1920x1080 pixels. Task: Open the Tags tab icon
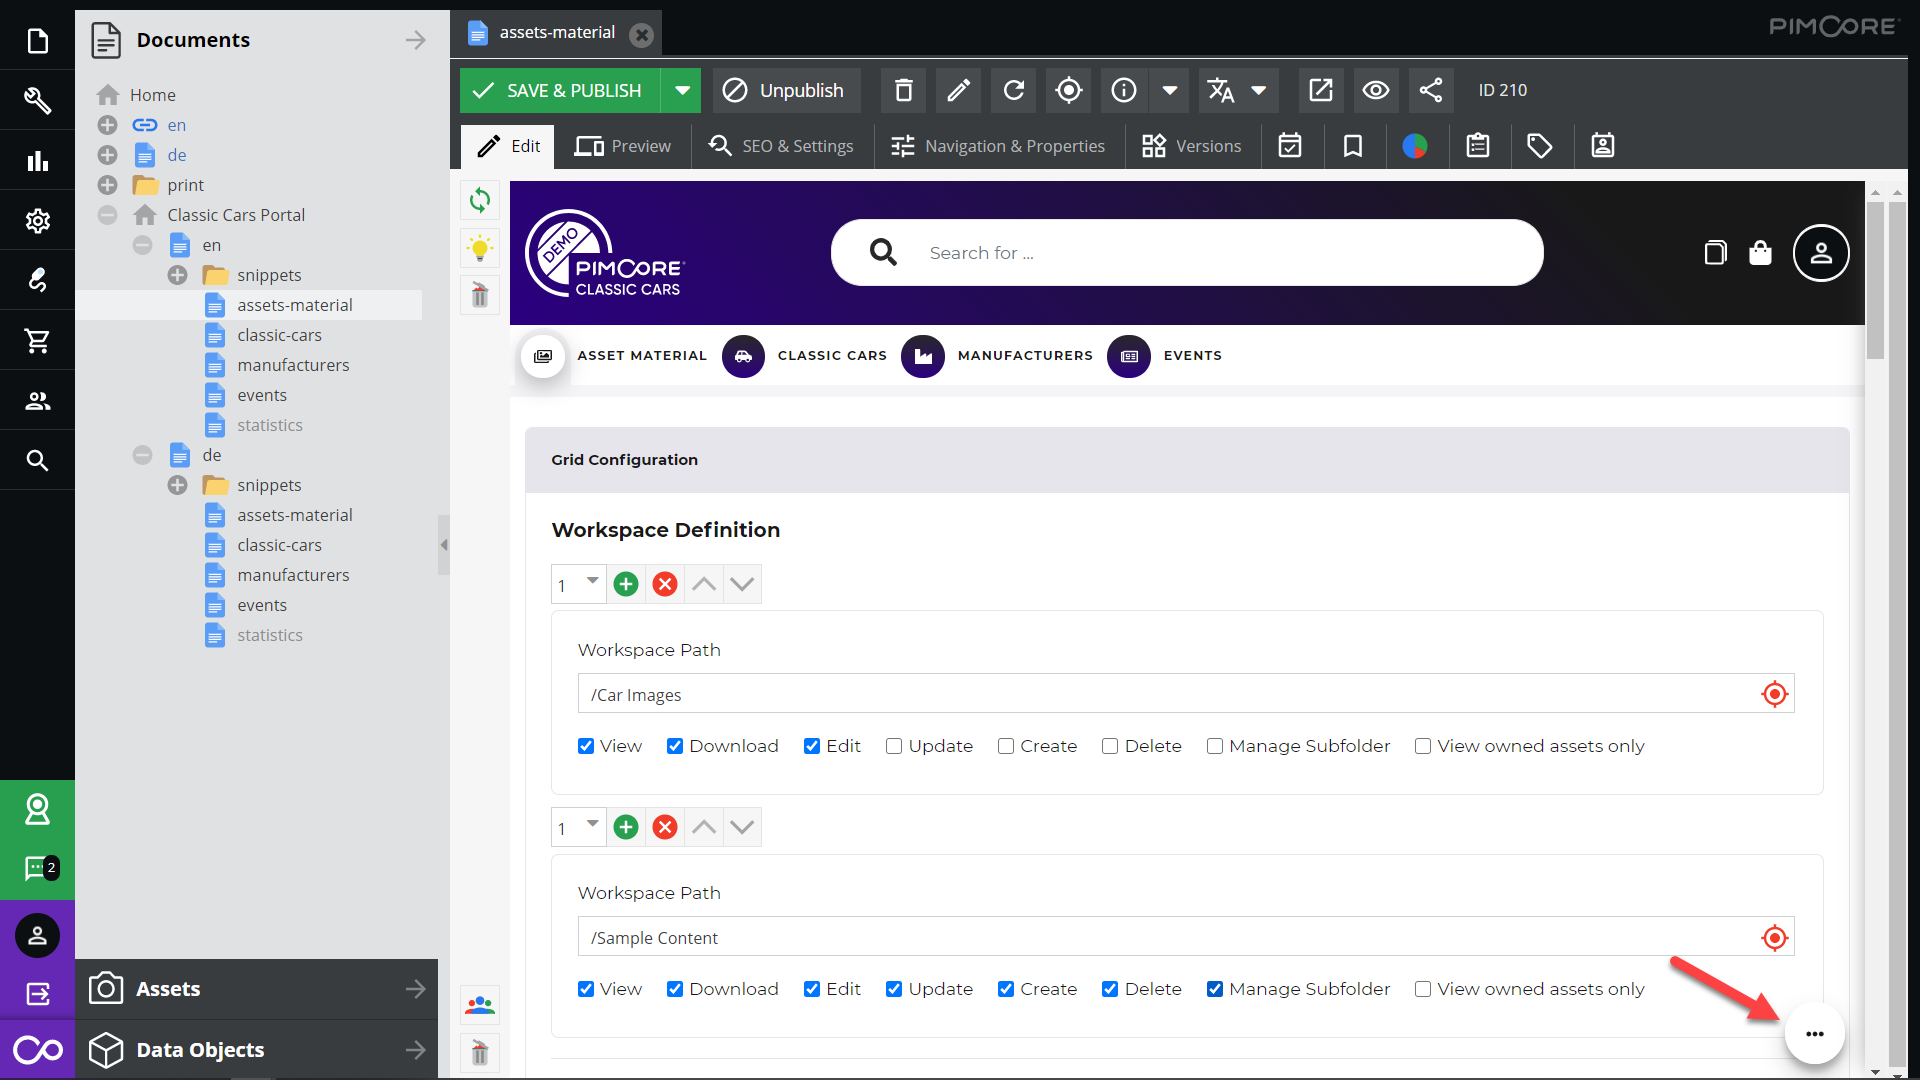[1539, 146]
